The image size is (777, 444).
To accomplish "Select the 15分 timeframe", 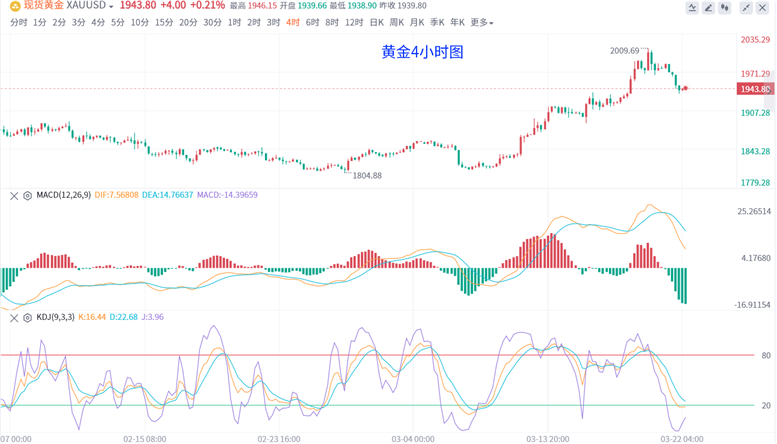I will [x=164, y=22].
